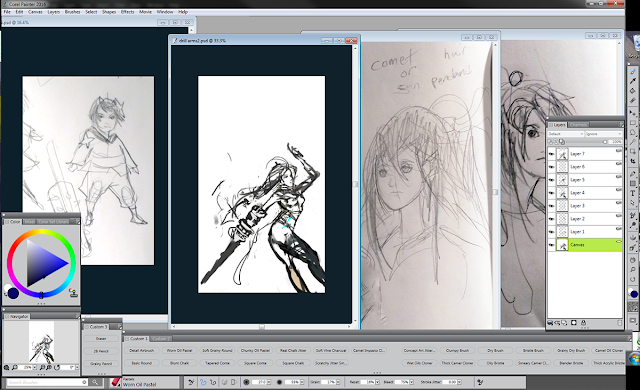Select the Paint Bucket tool
This screenshot has height=390, width=640.
[633, 91]
